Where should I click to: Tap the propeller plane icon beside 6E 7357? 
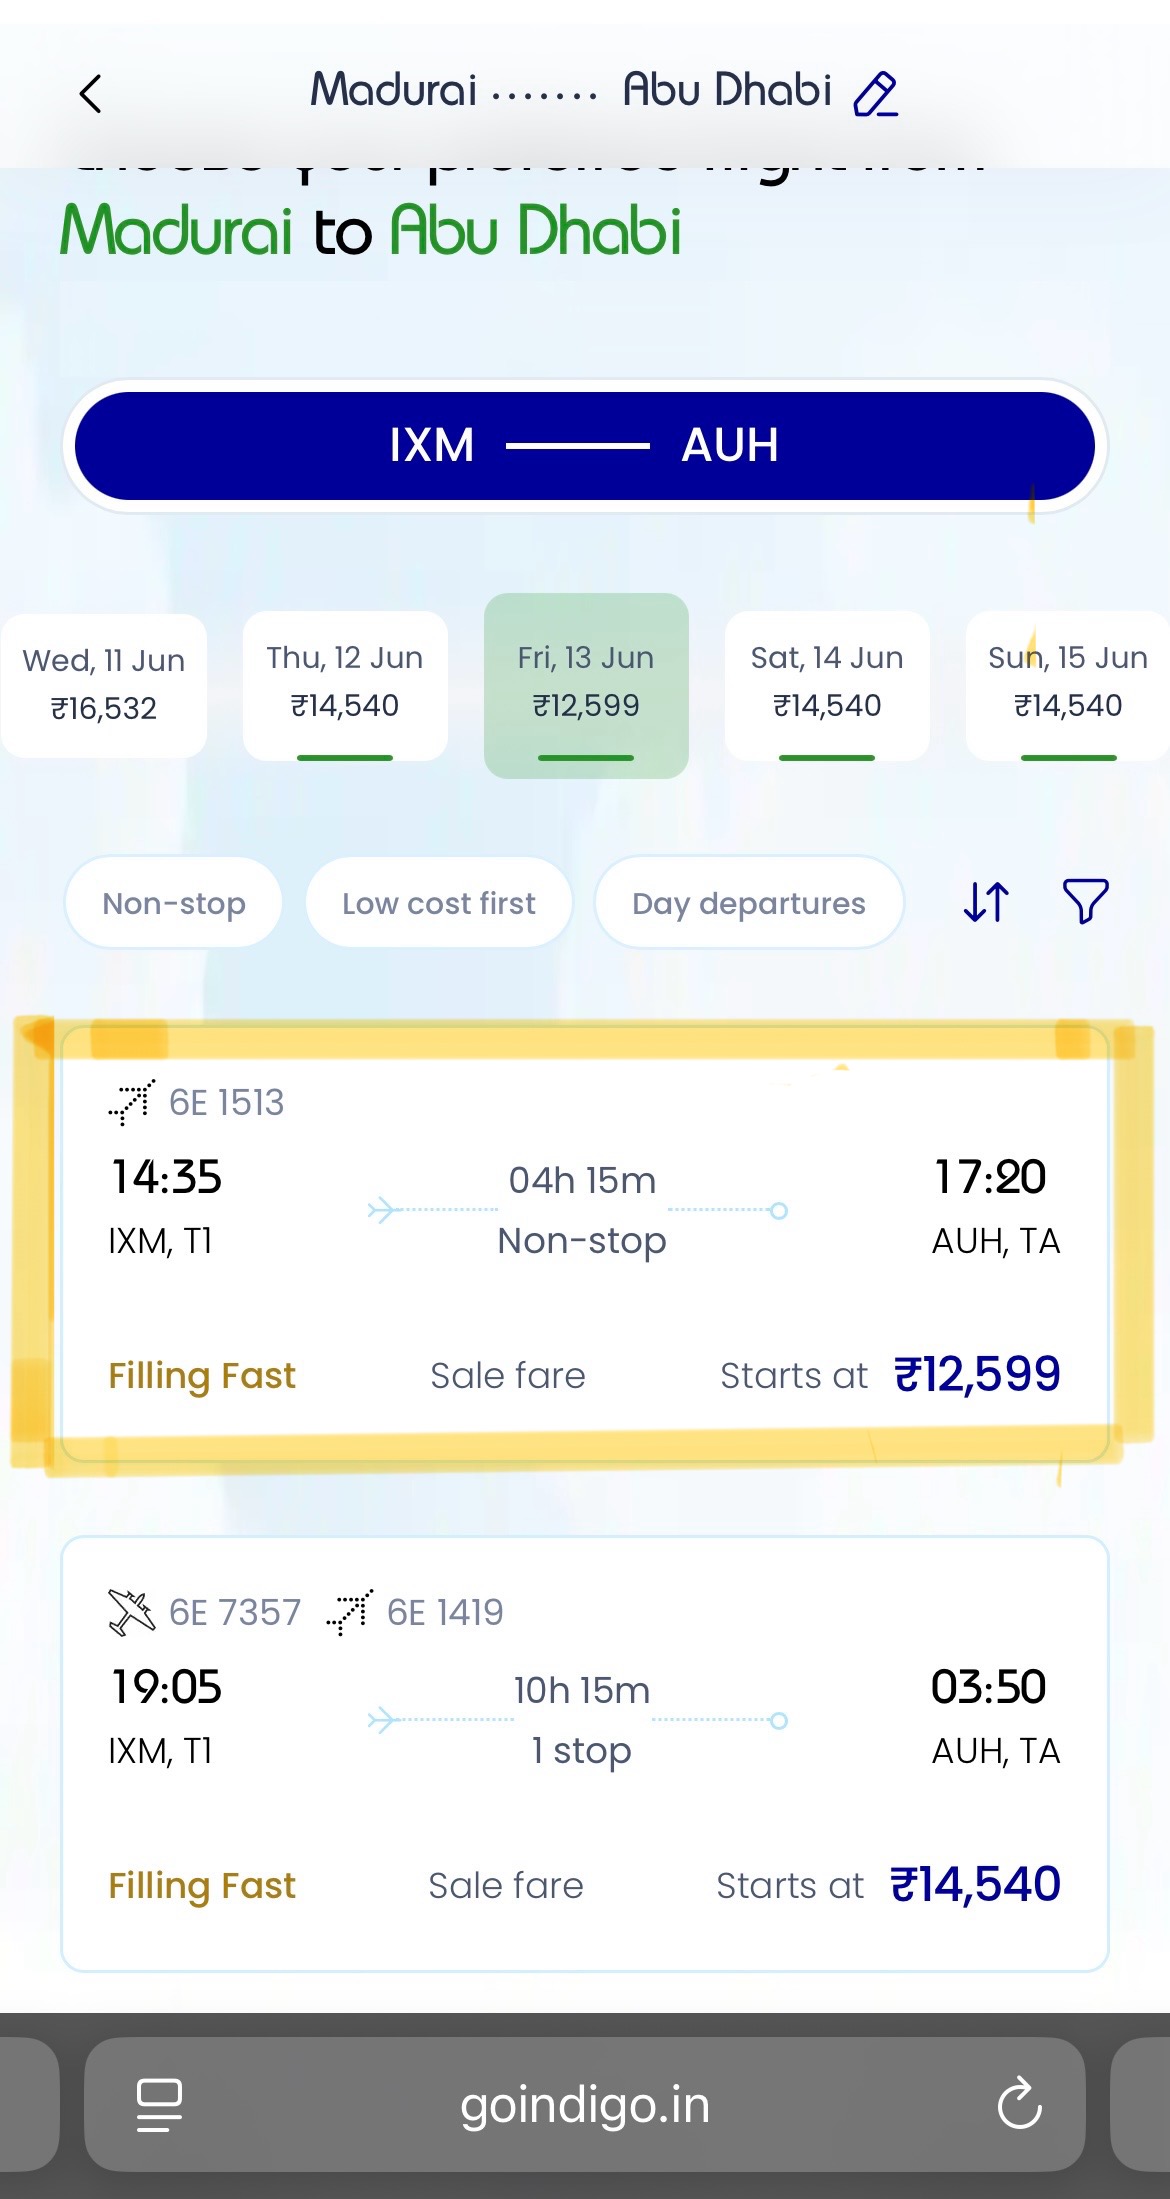tap(132, 1612)
